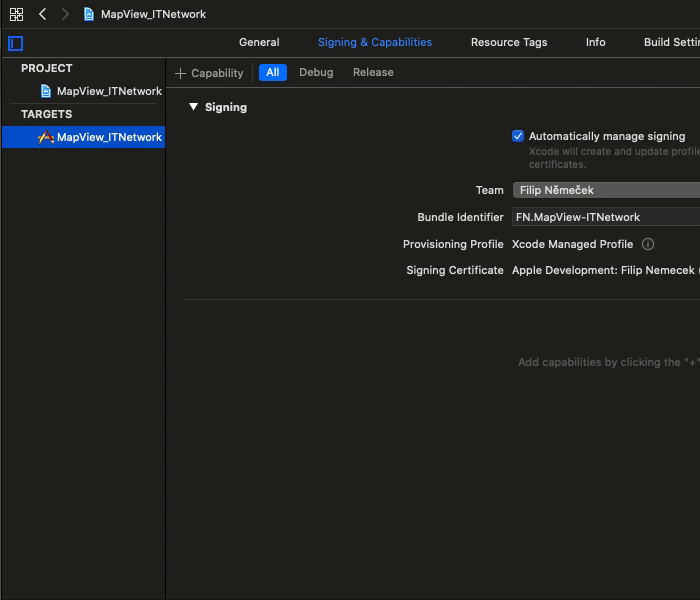Click the MapView_ITNetwork file icon in the breadcrumb
Image resolution: width=700 pixels, height=600 pixels.
[x=89, y=14]
